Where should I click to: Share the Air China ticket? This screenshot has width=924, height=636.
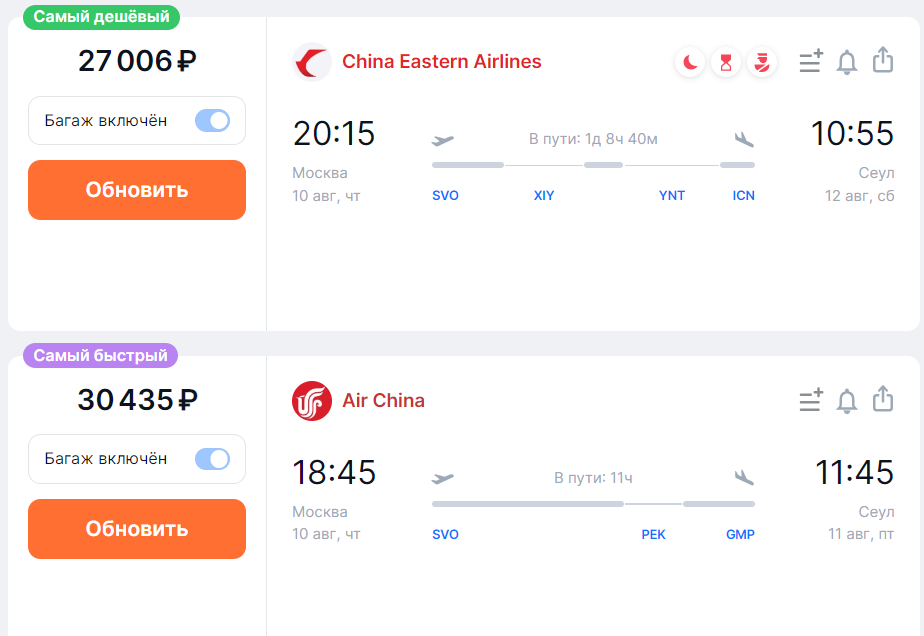(x=883, y=399)
